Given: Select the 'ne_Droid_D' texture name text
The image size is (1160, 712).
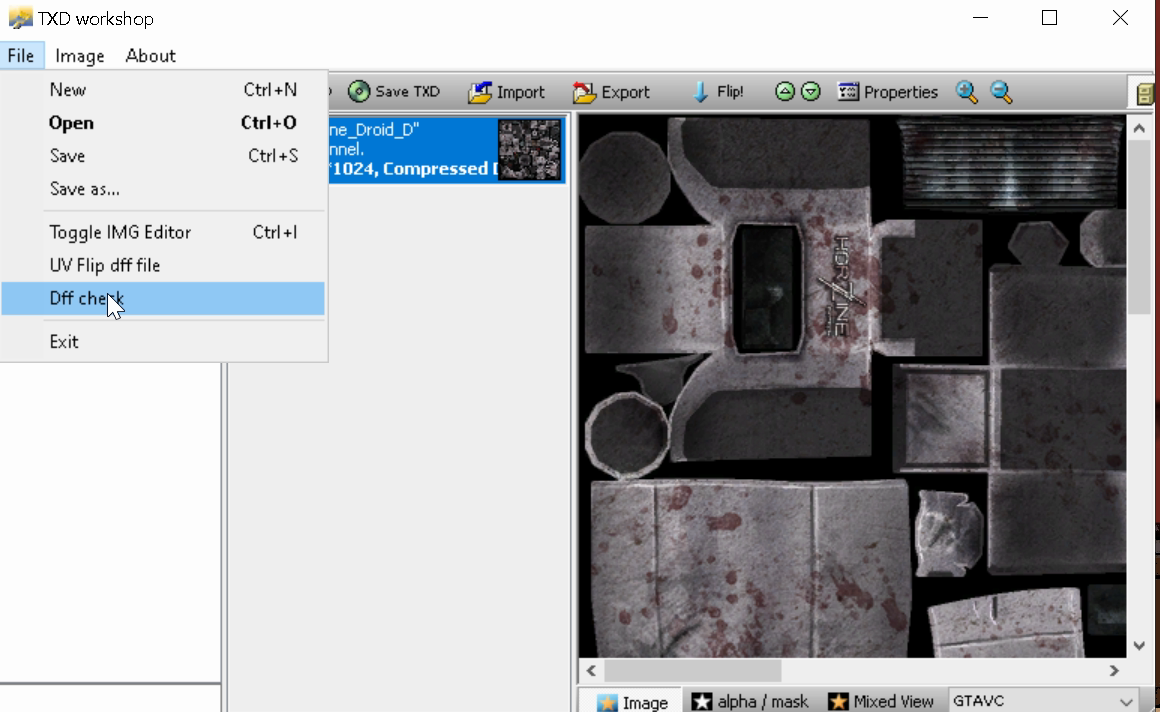Looking at the screenshot, I should (x=375, y=130).
